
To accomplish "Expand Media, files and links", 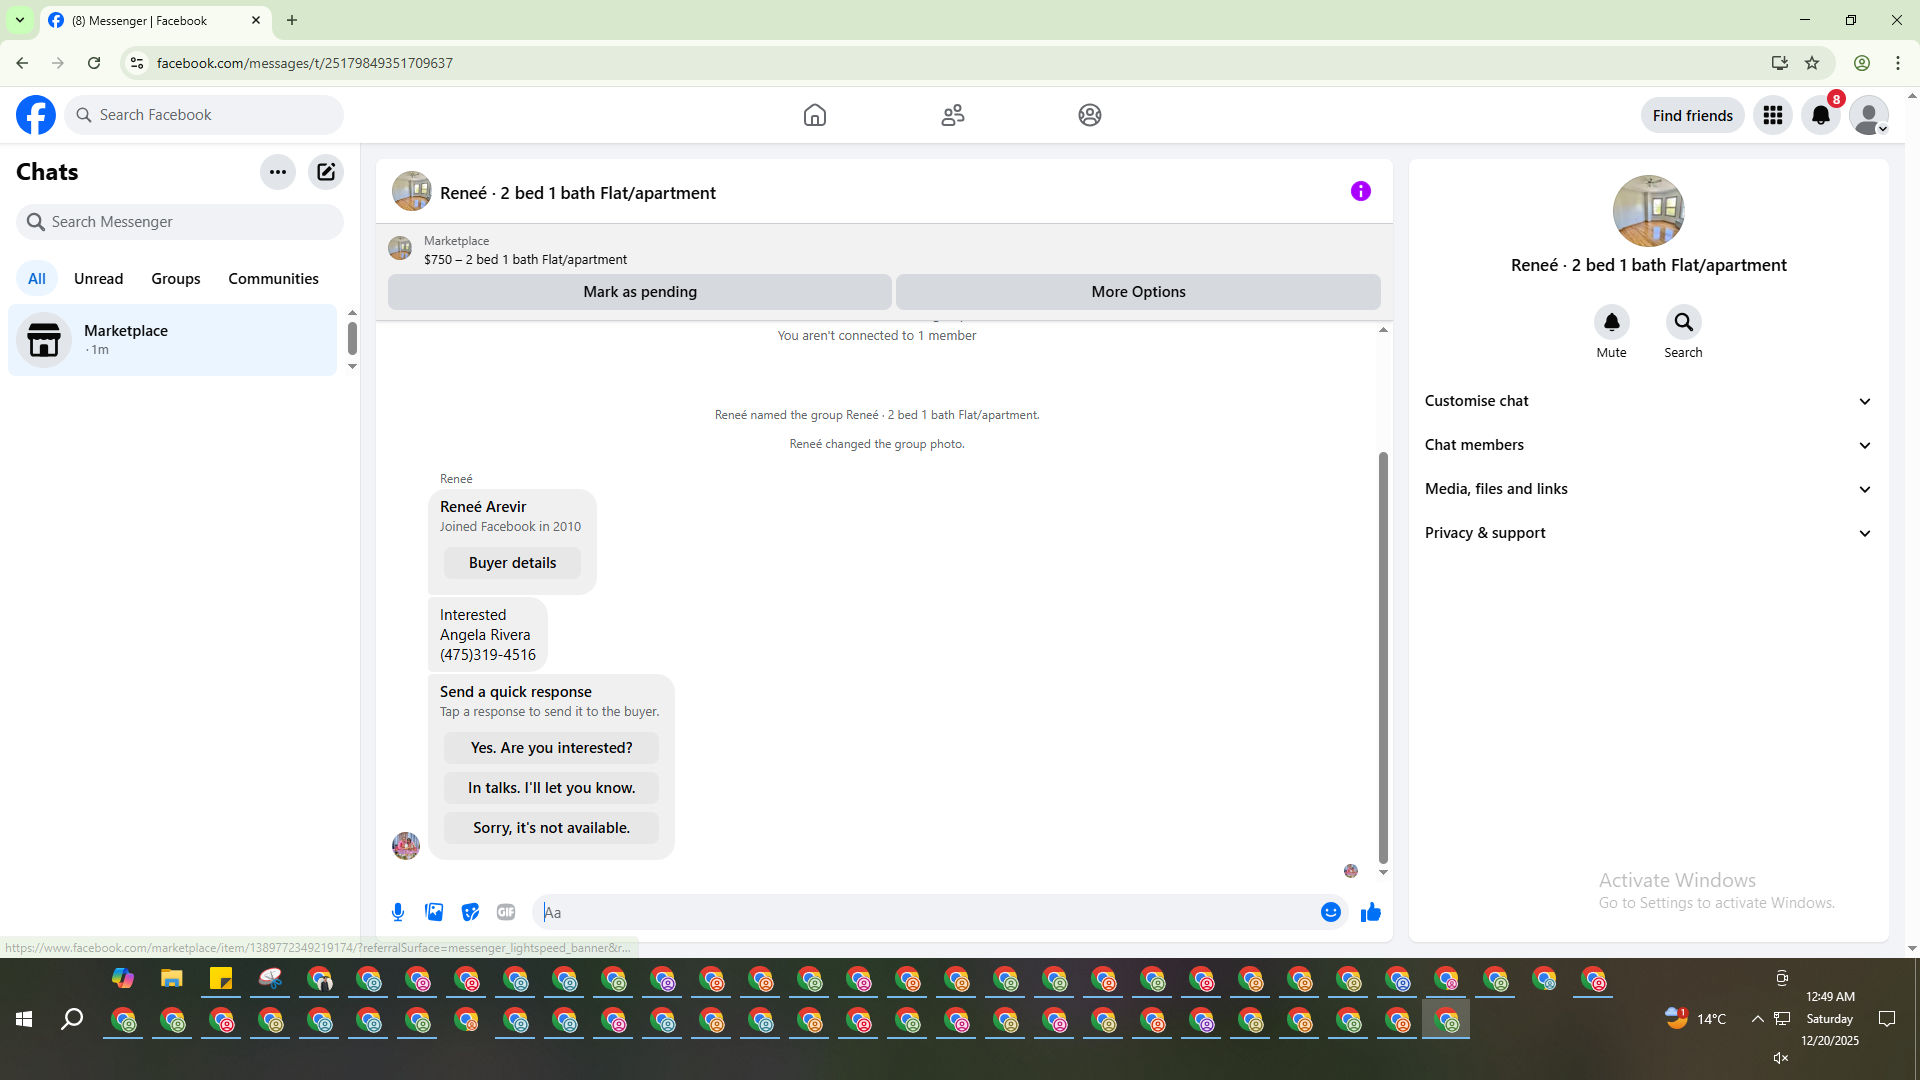I will point(1648,489).
